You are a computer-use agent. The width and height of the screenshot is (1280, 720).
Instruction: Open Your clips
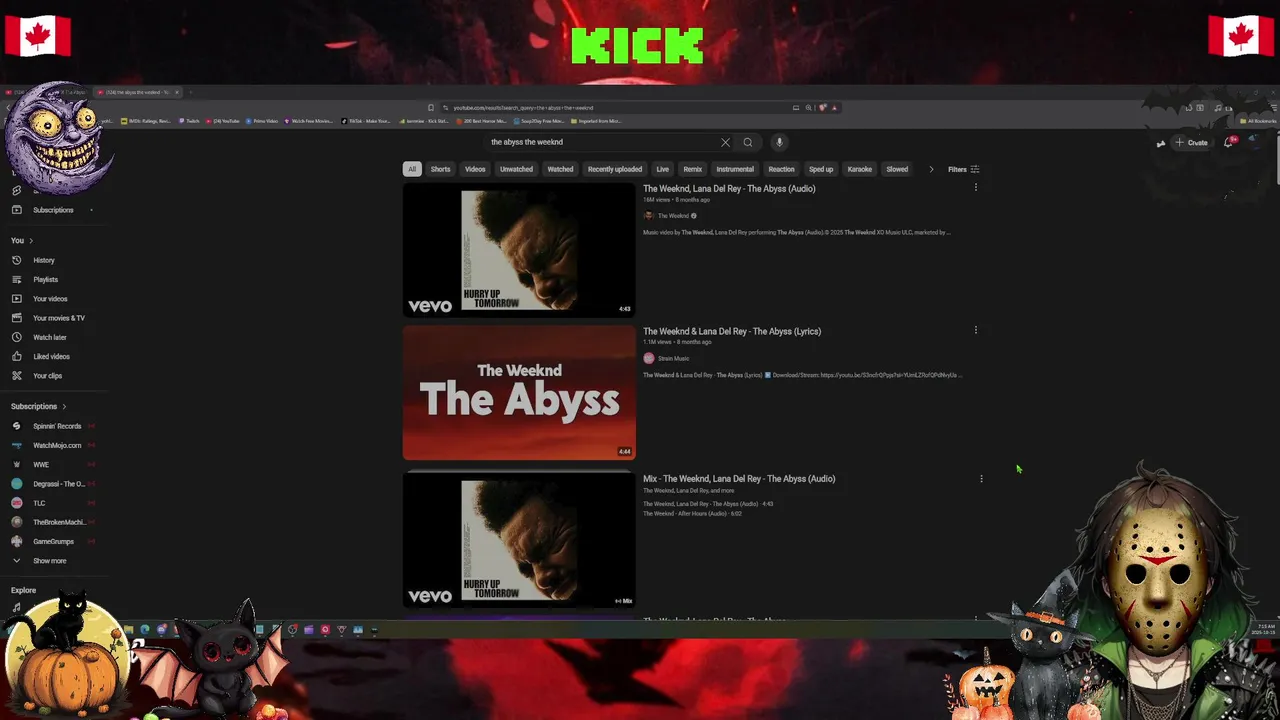point(47,376)
